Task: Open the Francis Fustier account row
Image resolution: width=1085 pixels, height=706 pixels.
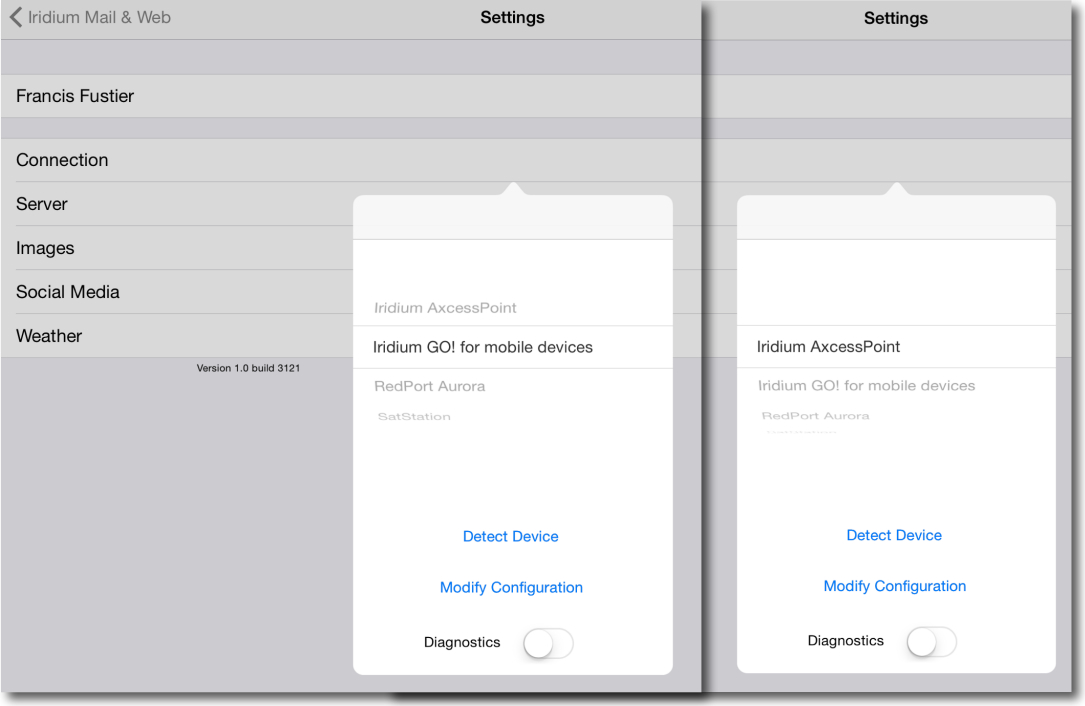Action: click(x=351, y=96)
